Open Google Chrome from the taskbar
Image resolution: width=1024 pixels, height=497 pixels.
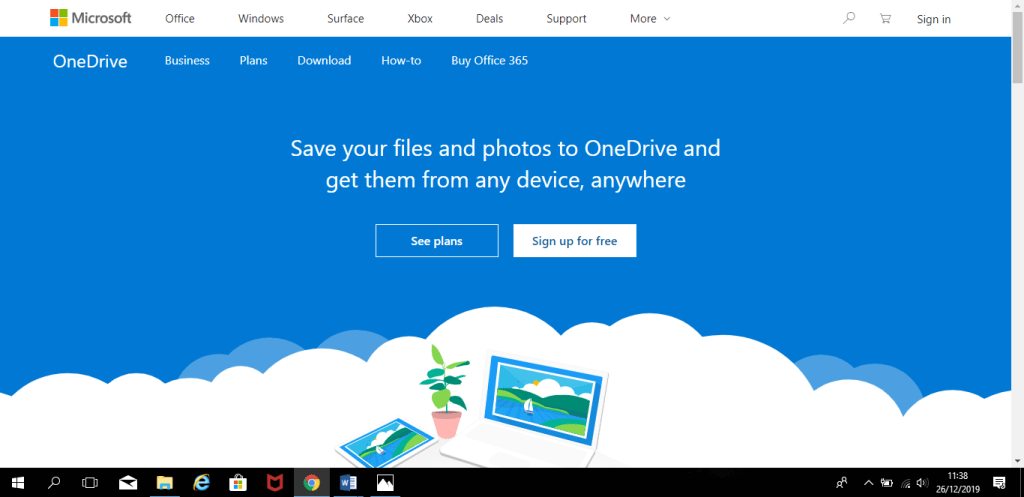(311, 482)
